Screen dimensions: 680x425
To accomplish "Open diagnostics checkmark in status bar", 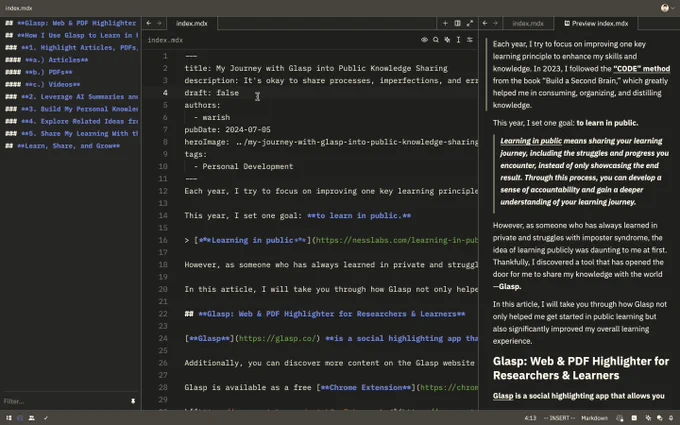I will [x=46, y=418].
